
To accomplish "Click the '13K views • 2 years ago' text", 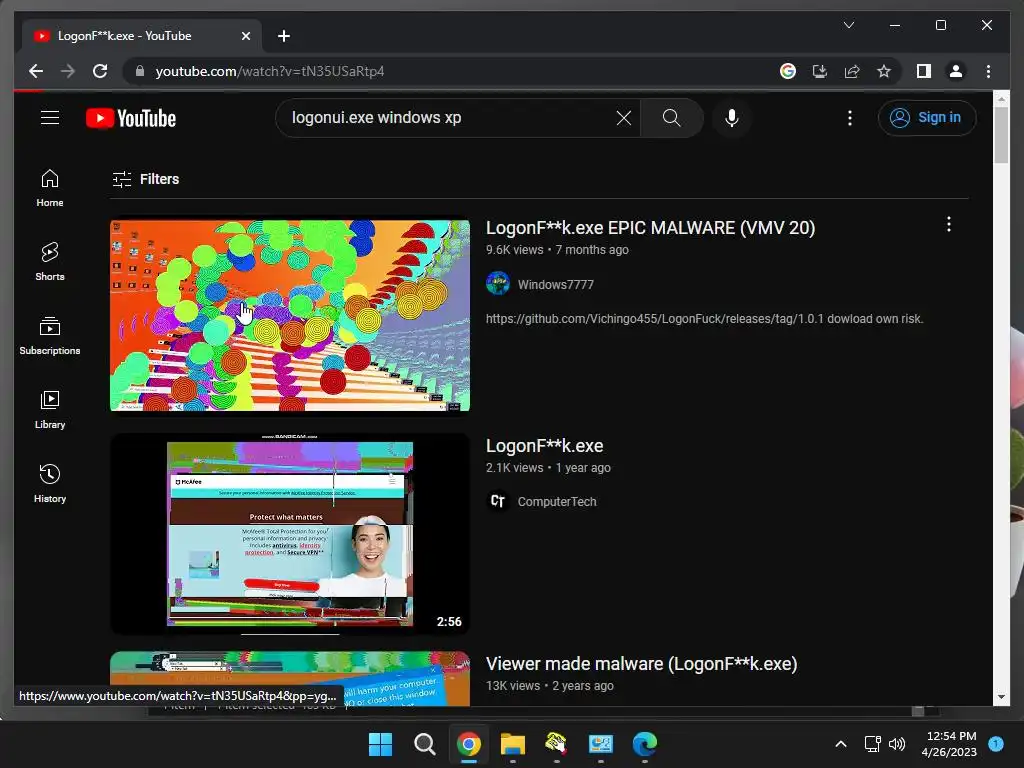I will [549, 686].
